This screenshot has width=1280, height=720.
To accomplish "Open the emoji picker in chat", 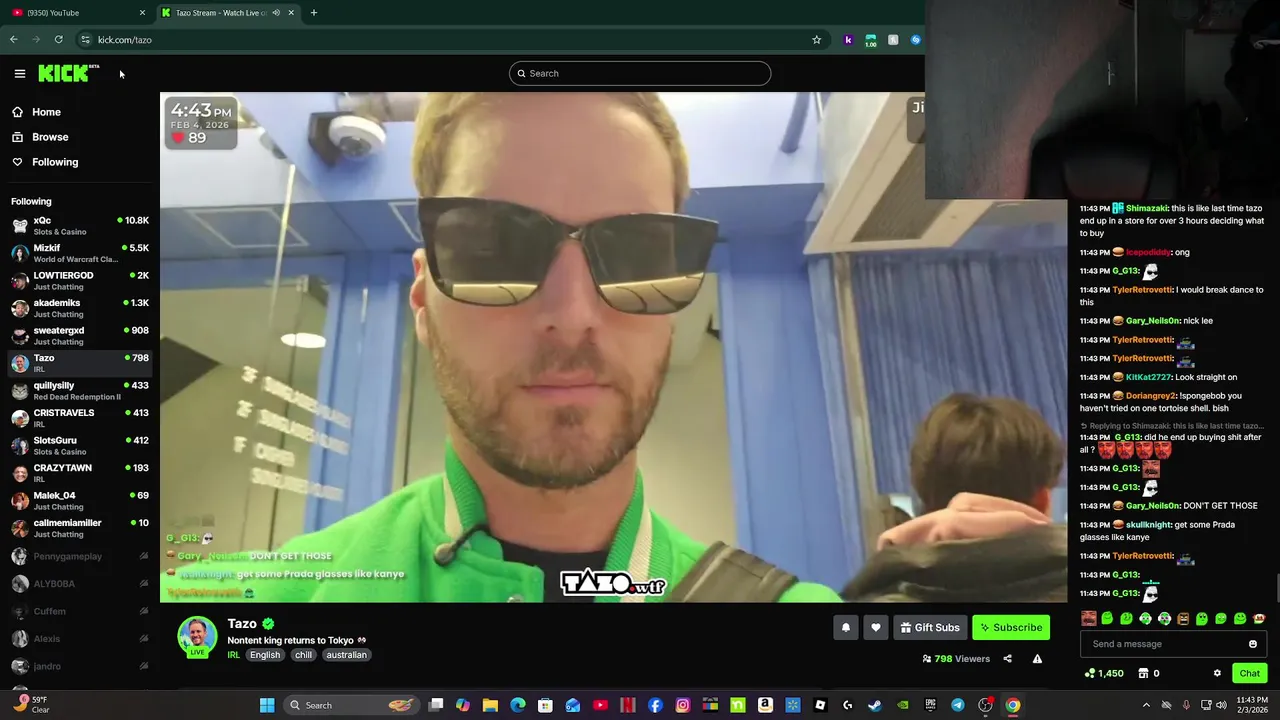I will pyautogui.click(x=1253, y=644).
